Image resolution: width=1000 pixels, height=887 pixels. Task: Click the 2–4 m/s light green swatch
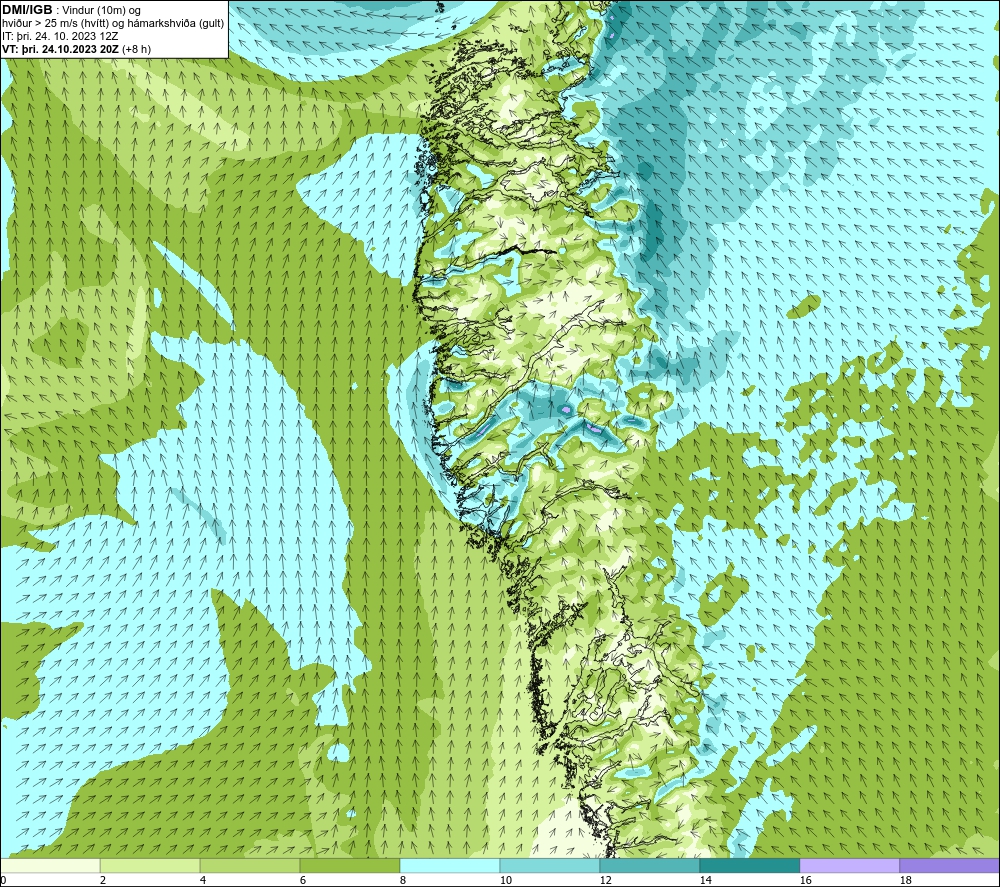coord(151,865)
